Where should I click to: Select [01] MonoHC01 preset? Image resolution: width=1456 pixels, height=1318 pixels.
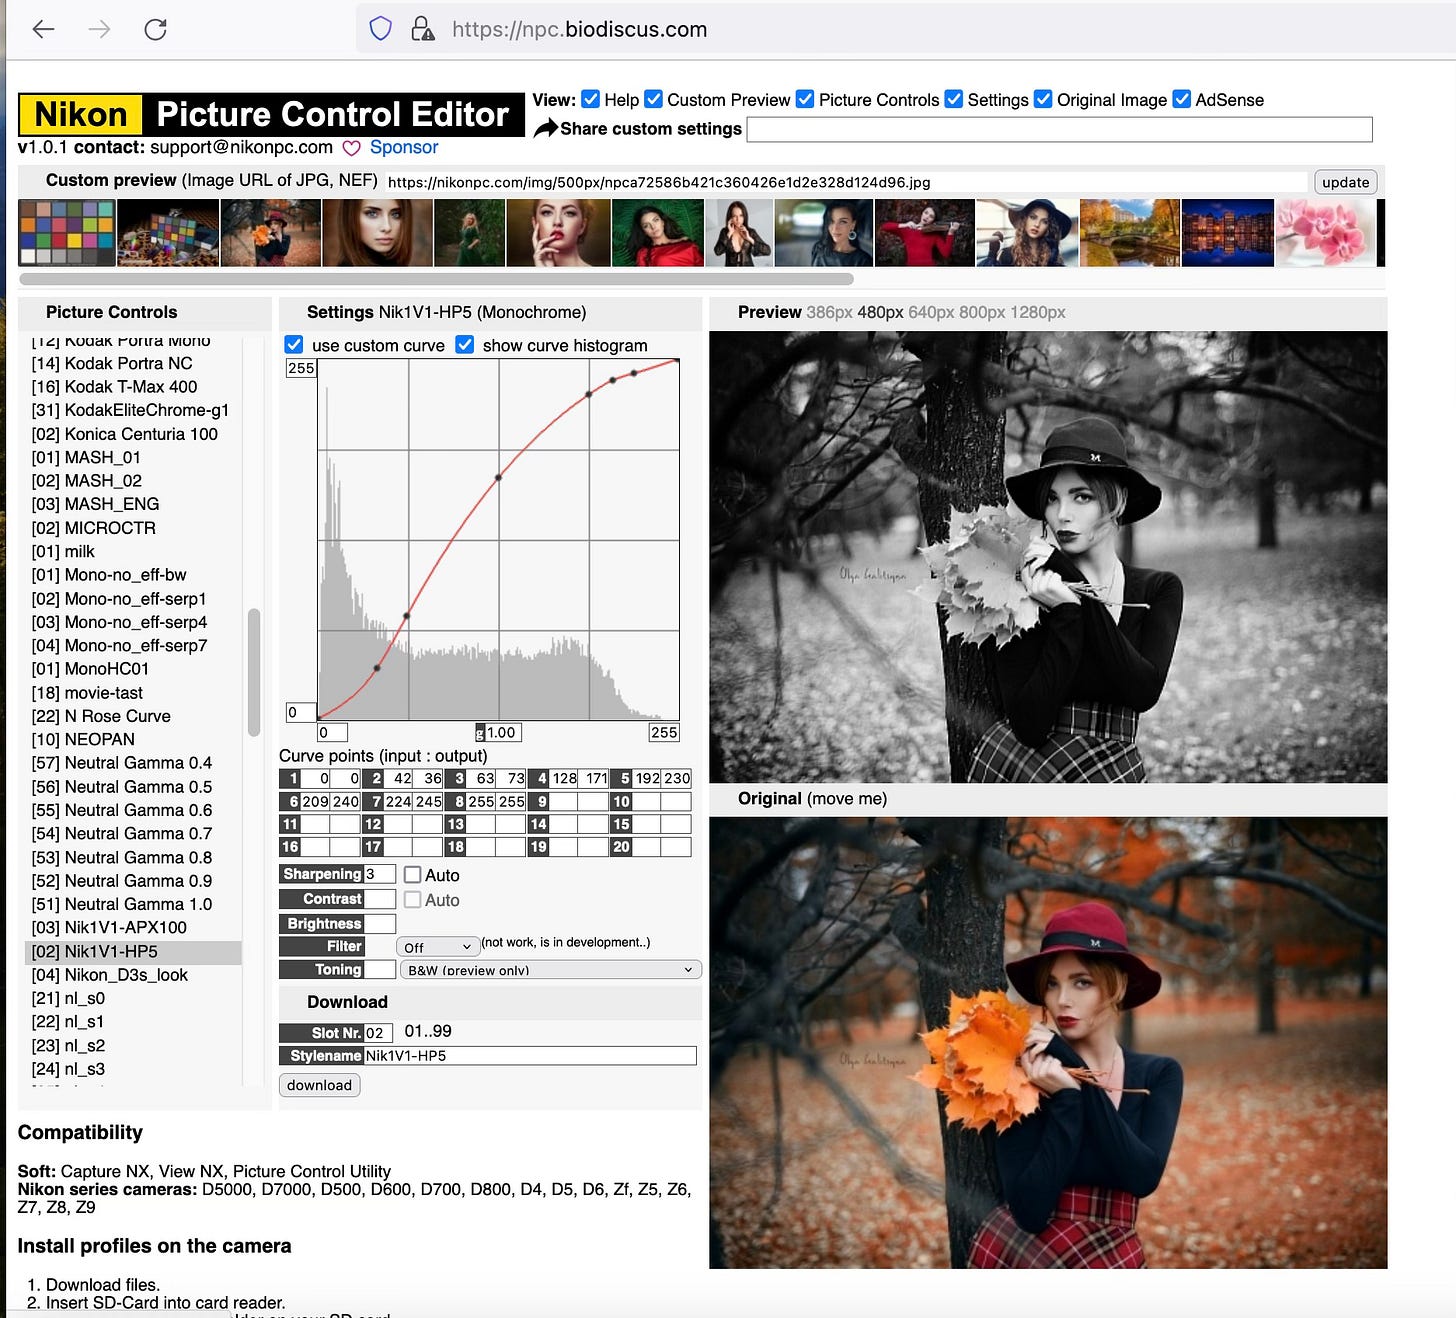90,669
